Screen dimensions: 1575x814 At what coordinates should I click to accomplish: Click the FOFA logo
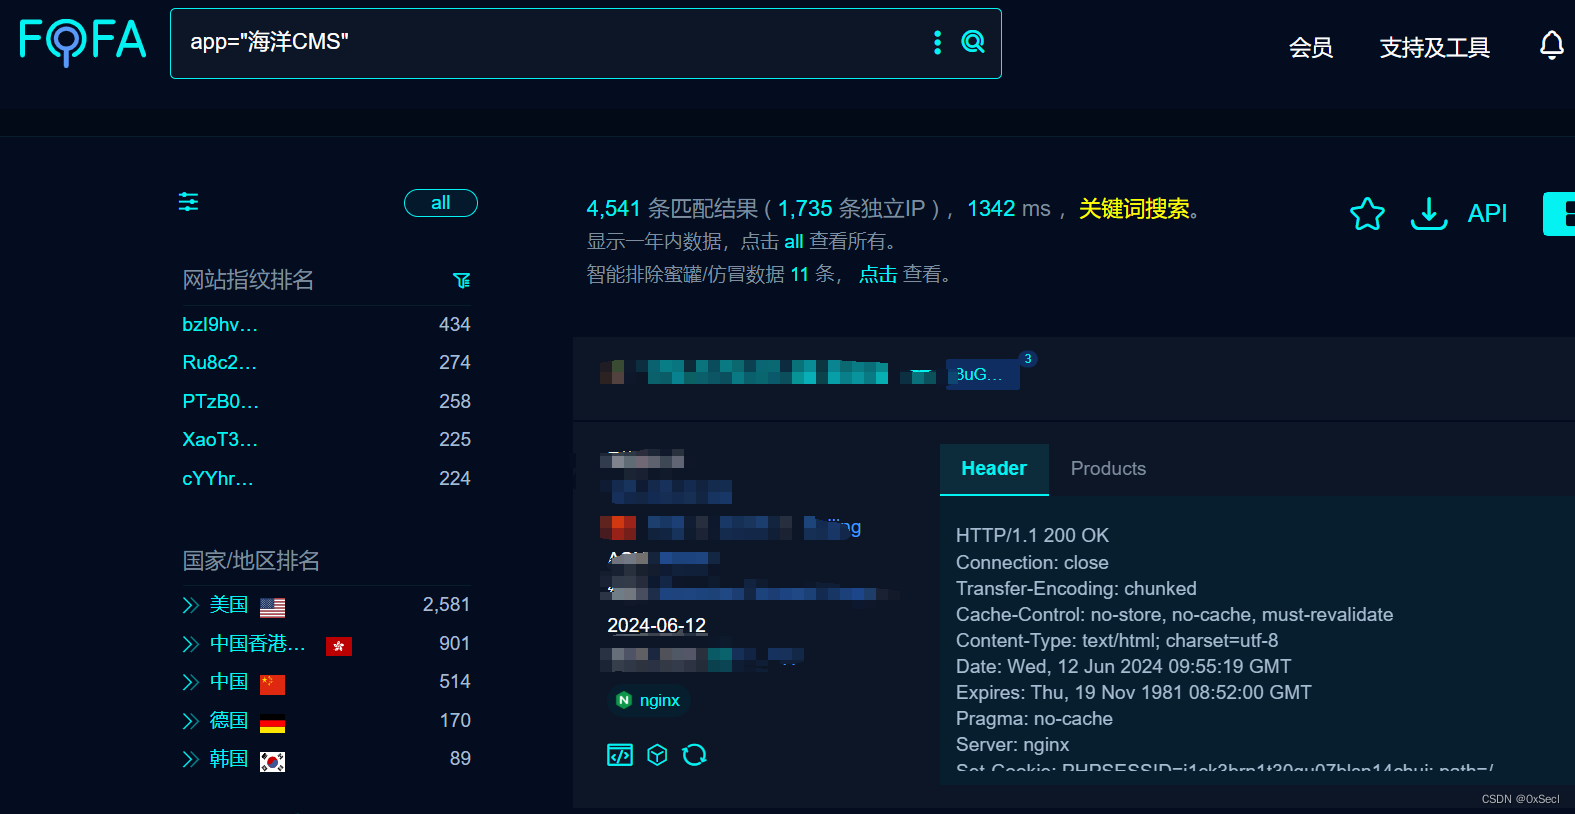click(x=83, y=42)
